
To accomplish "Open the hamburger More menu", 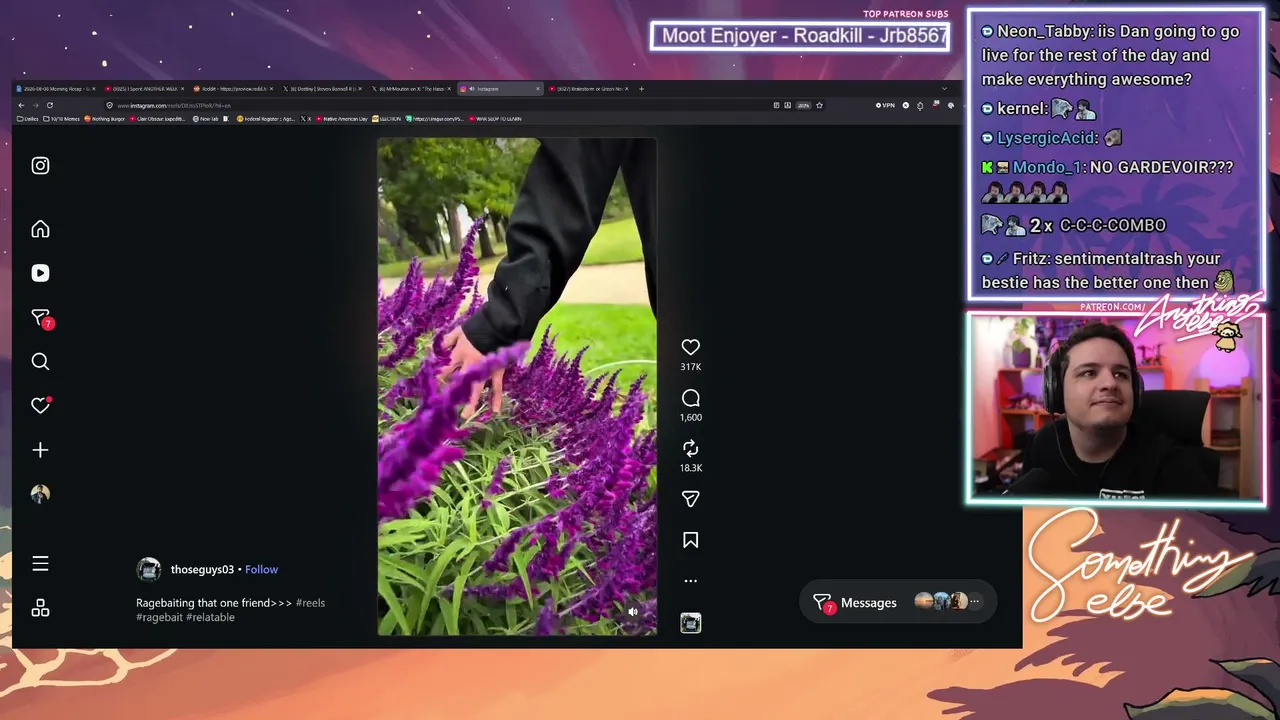I will pyautogui.click(x=40, y=564).
